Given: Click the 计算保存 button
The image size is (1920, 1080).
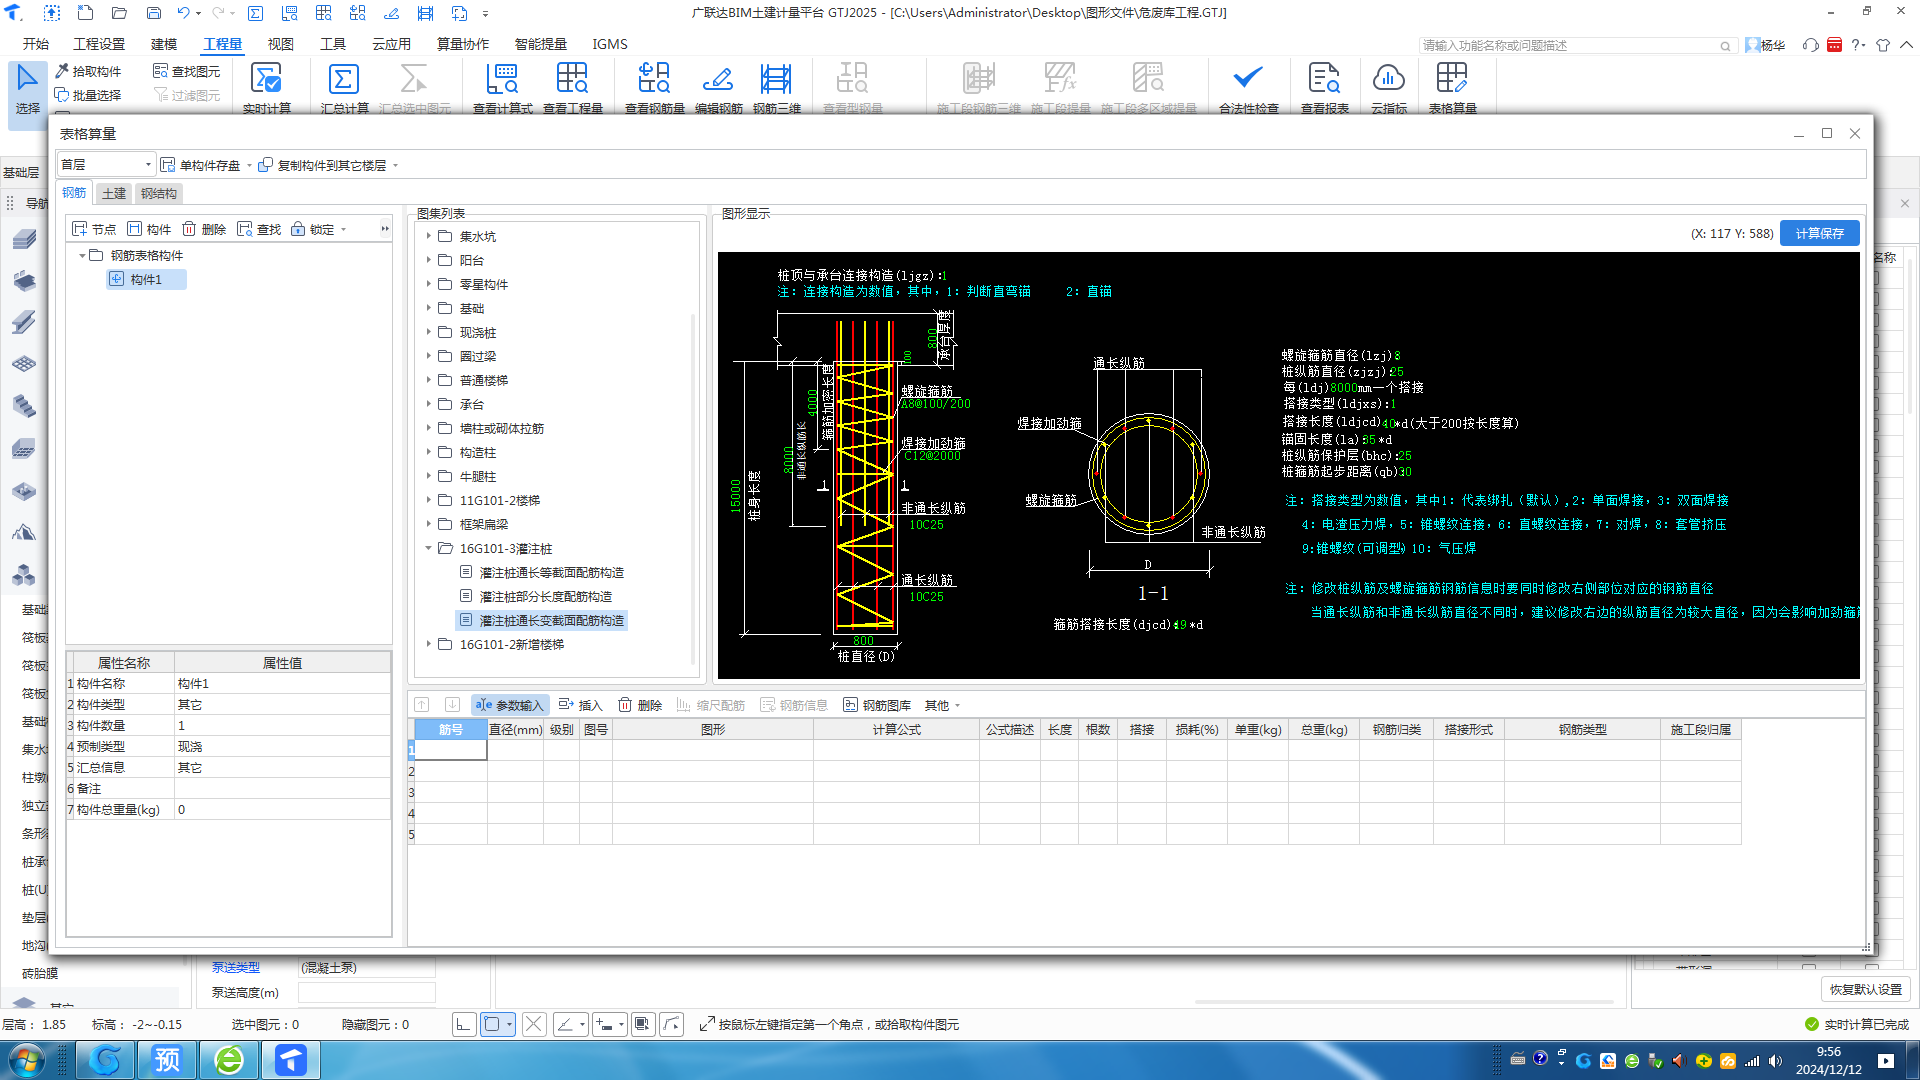Looking at the screenshot, I should (1819, 233).
